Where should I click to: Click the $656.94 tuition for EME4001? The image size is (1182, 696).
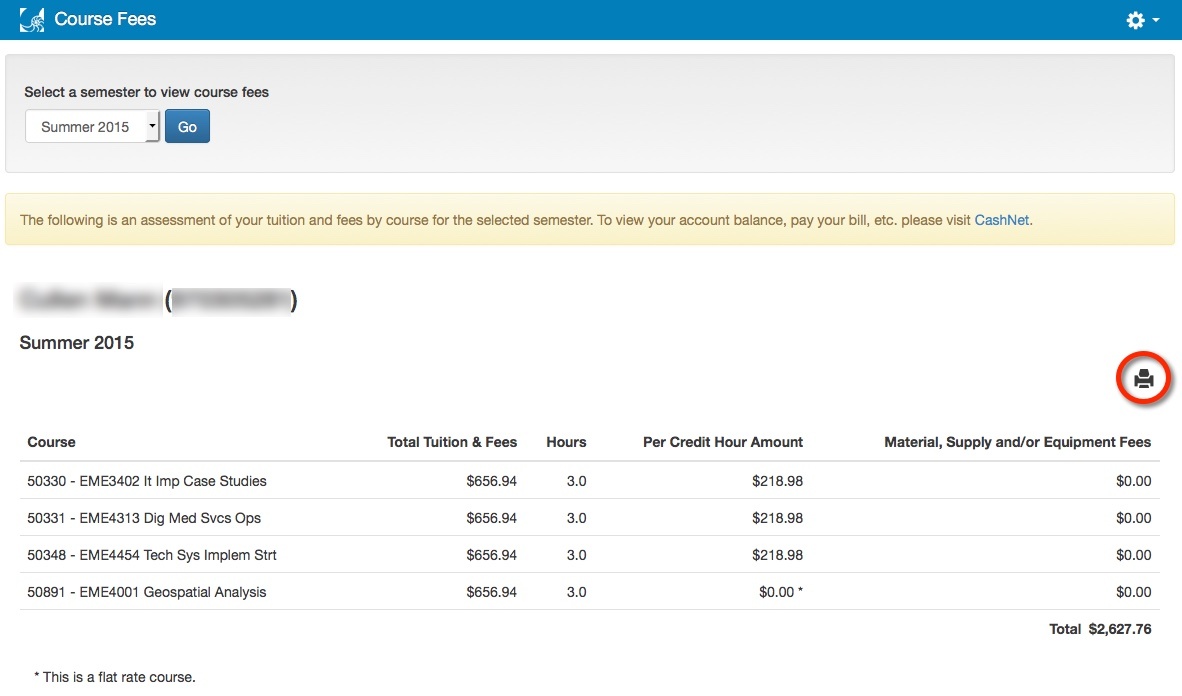click(491, 592)
